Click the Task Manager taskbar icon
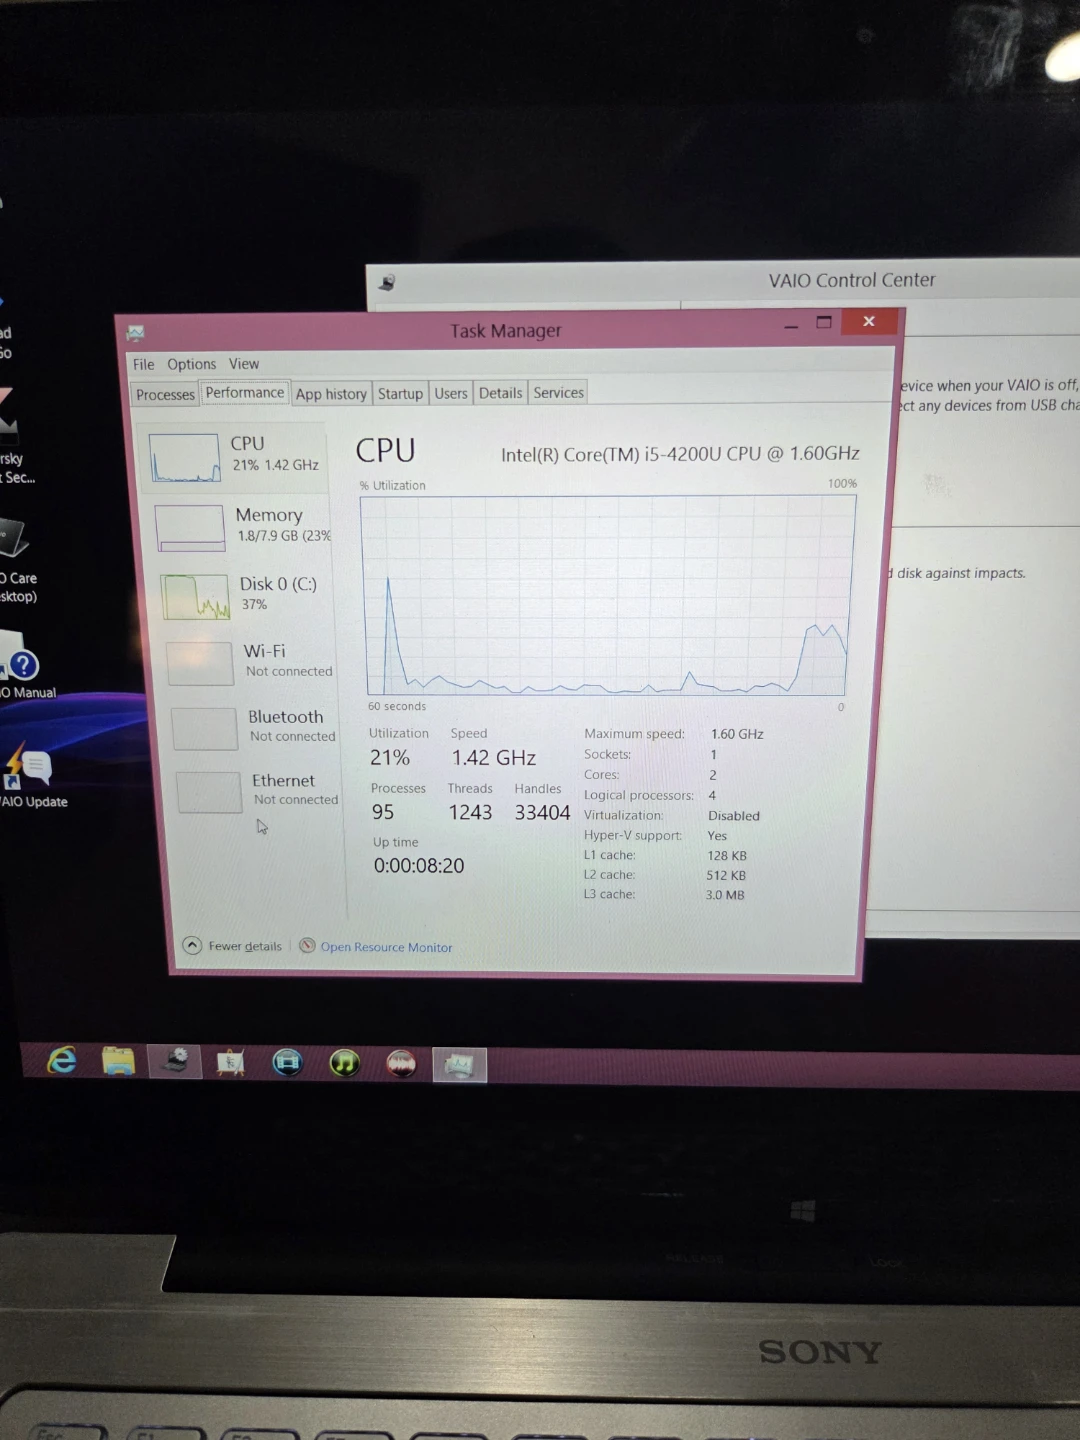1080x1440 pixels. pyautogui.click(x=459, y=1065)
